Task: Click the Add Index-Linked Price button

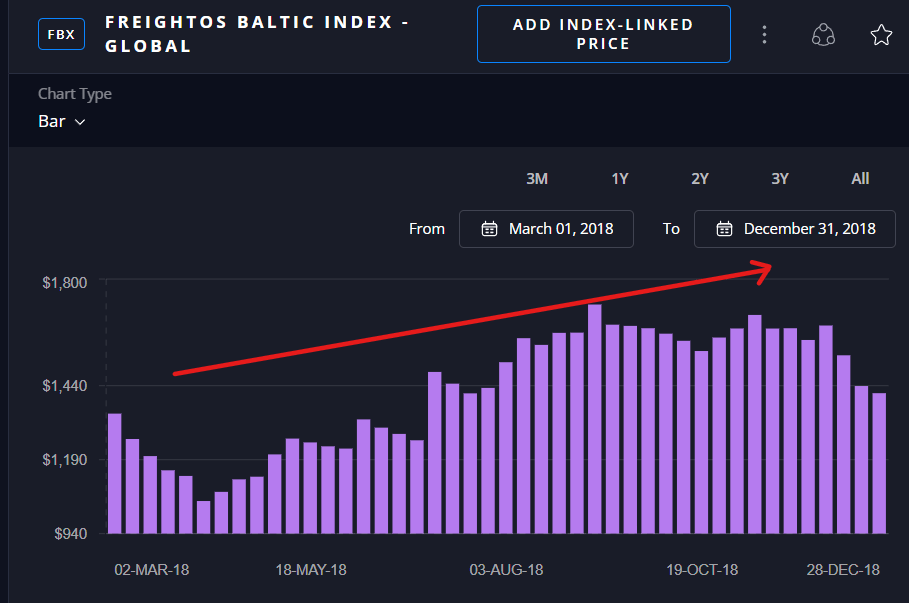Action: coord(603,33)
